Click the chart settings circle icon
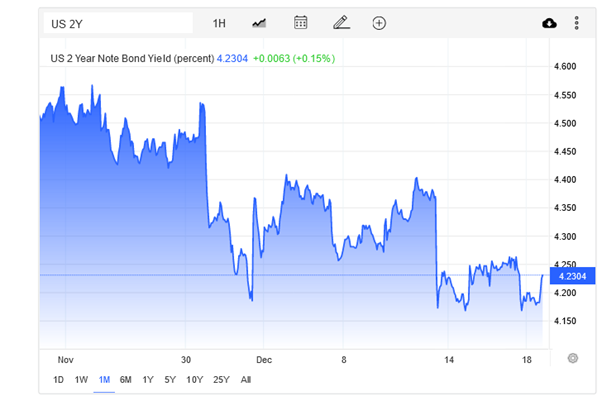 pyautogui.click(x=572, y=357)
